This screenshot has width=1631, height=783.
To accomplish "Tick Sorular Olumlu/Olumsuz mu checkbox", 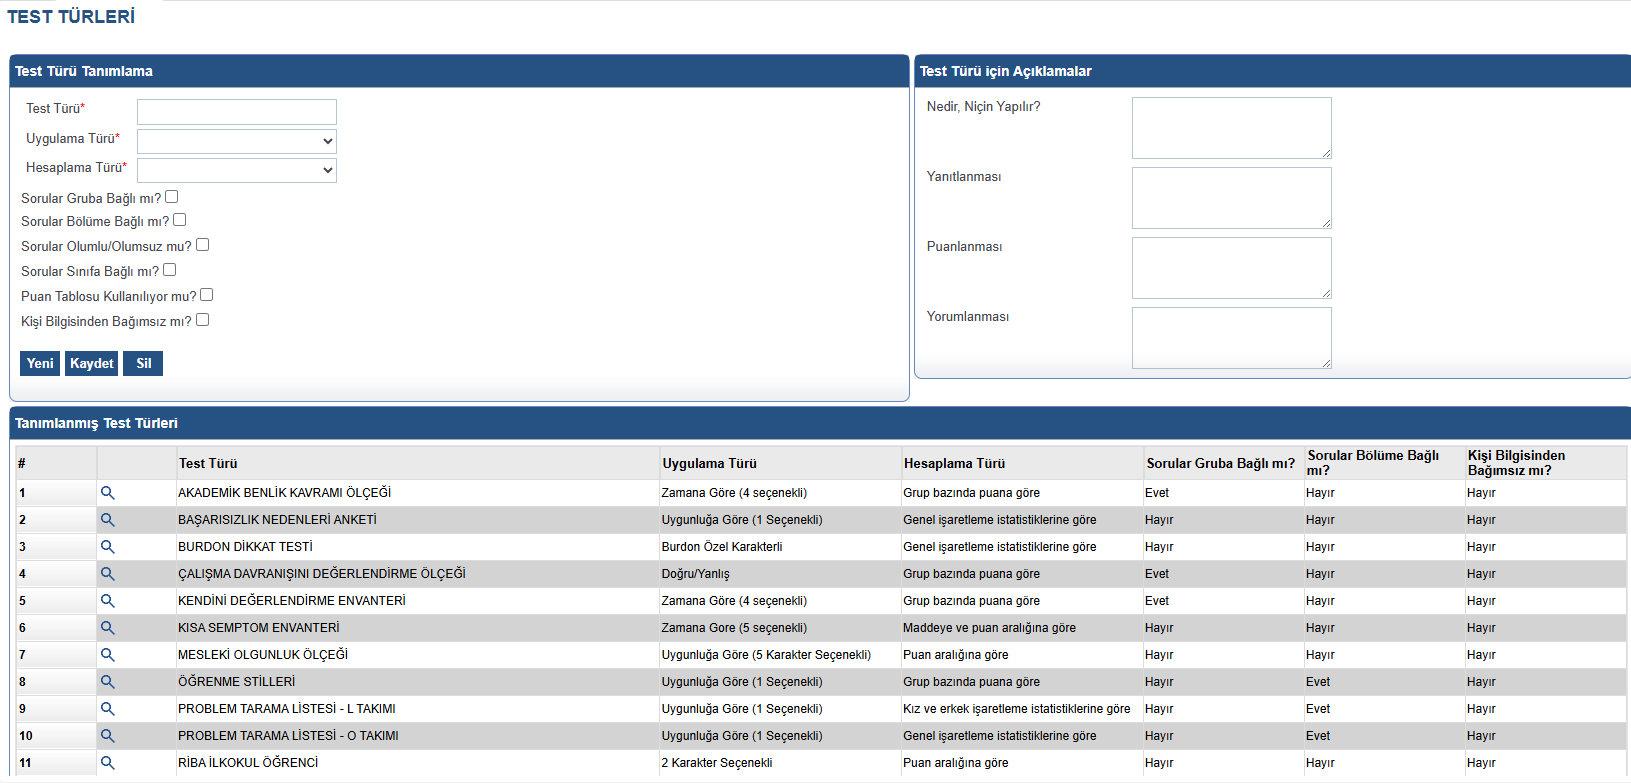I will point(203,245).
